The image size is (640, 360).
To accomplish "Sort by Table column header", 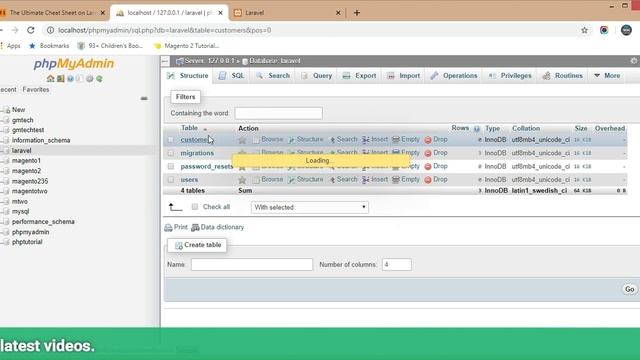I will 189,128.
